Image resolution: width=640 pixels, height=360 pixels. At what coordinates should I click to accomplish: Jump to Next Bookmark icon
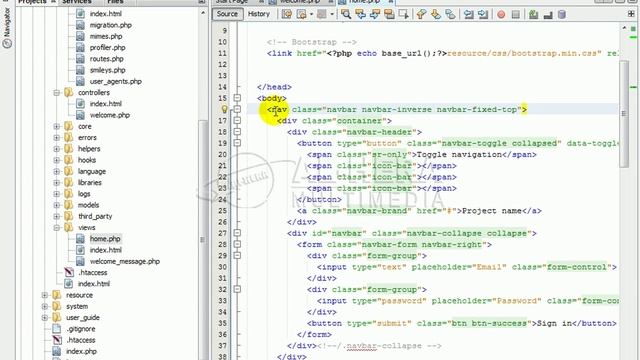(x=436, y=14)
